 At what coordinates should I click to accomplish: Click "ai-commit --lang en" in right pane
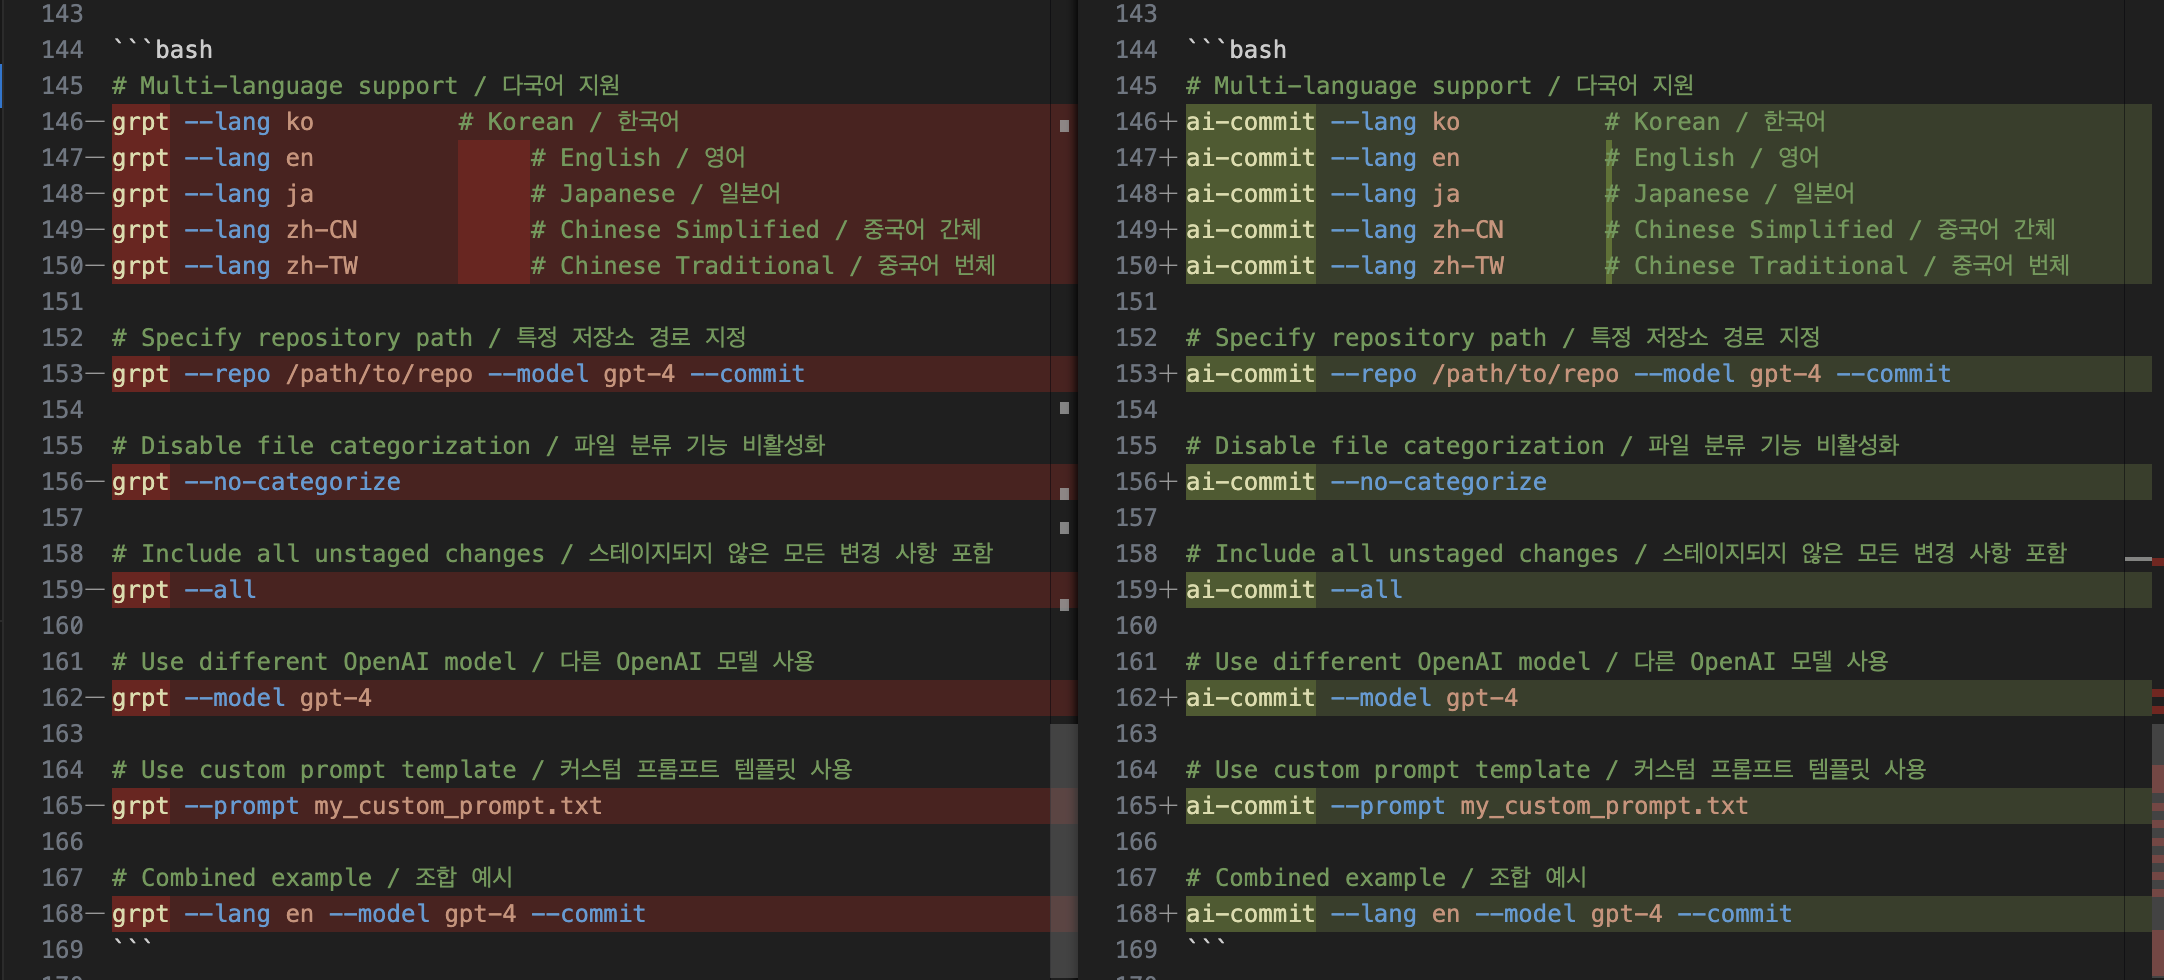pos(1323,158)
